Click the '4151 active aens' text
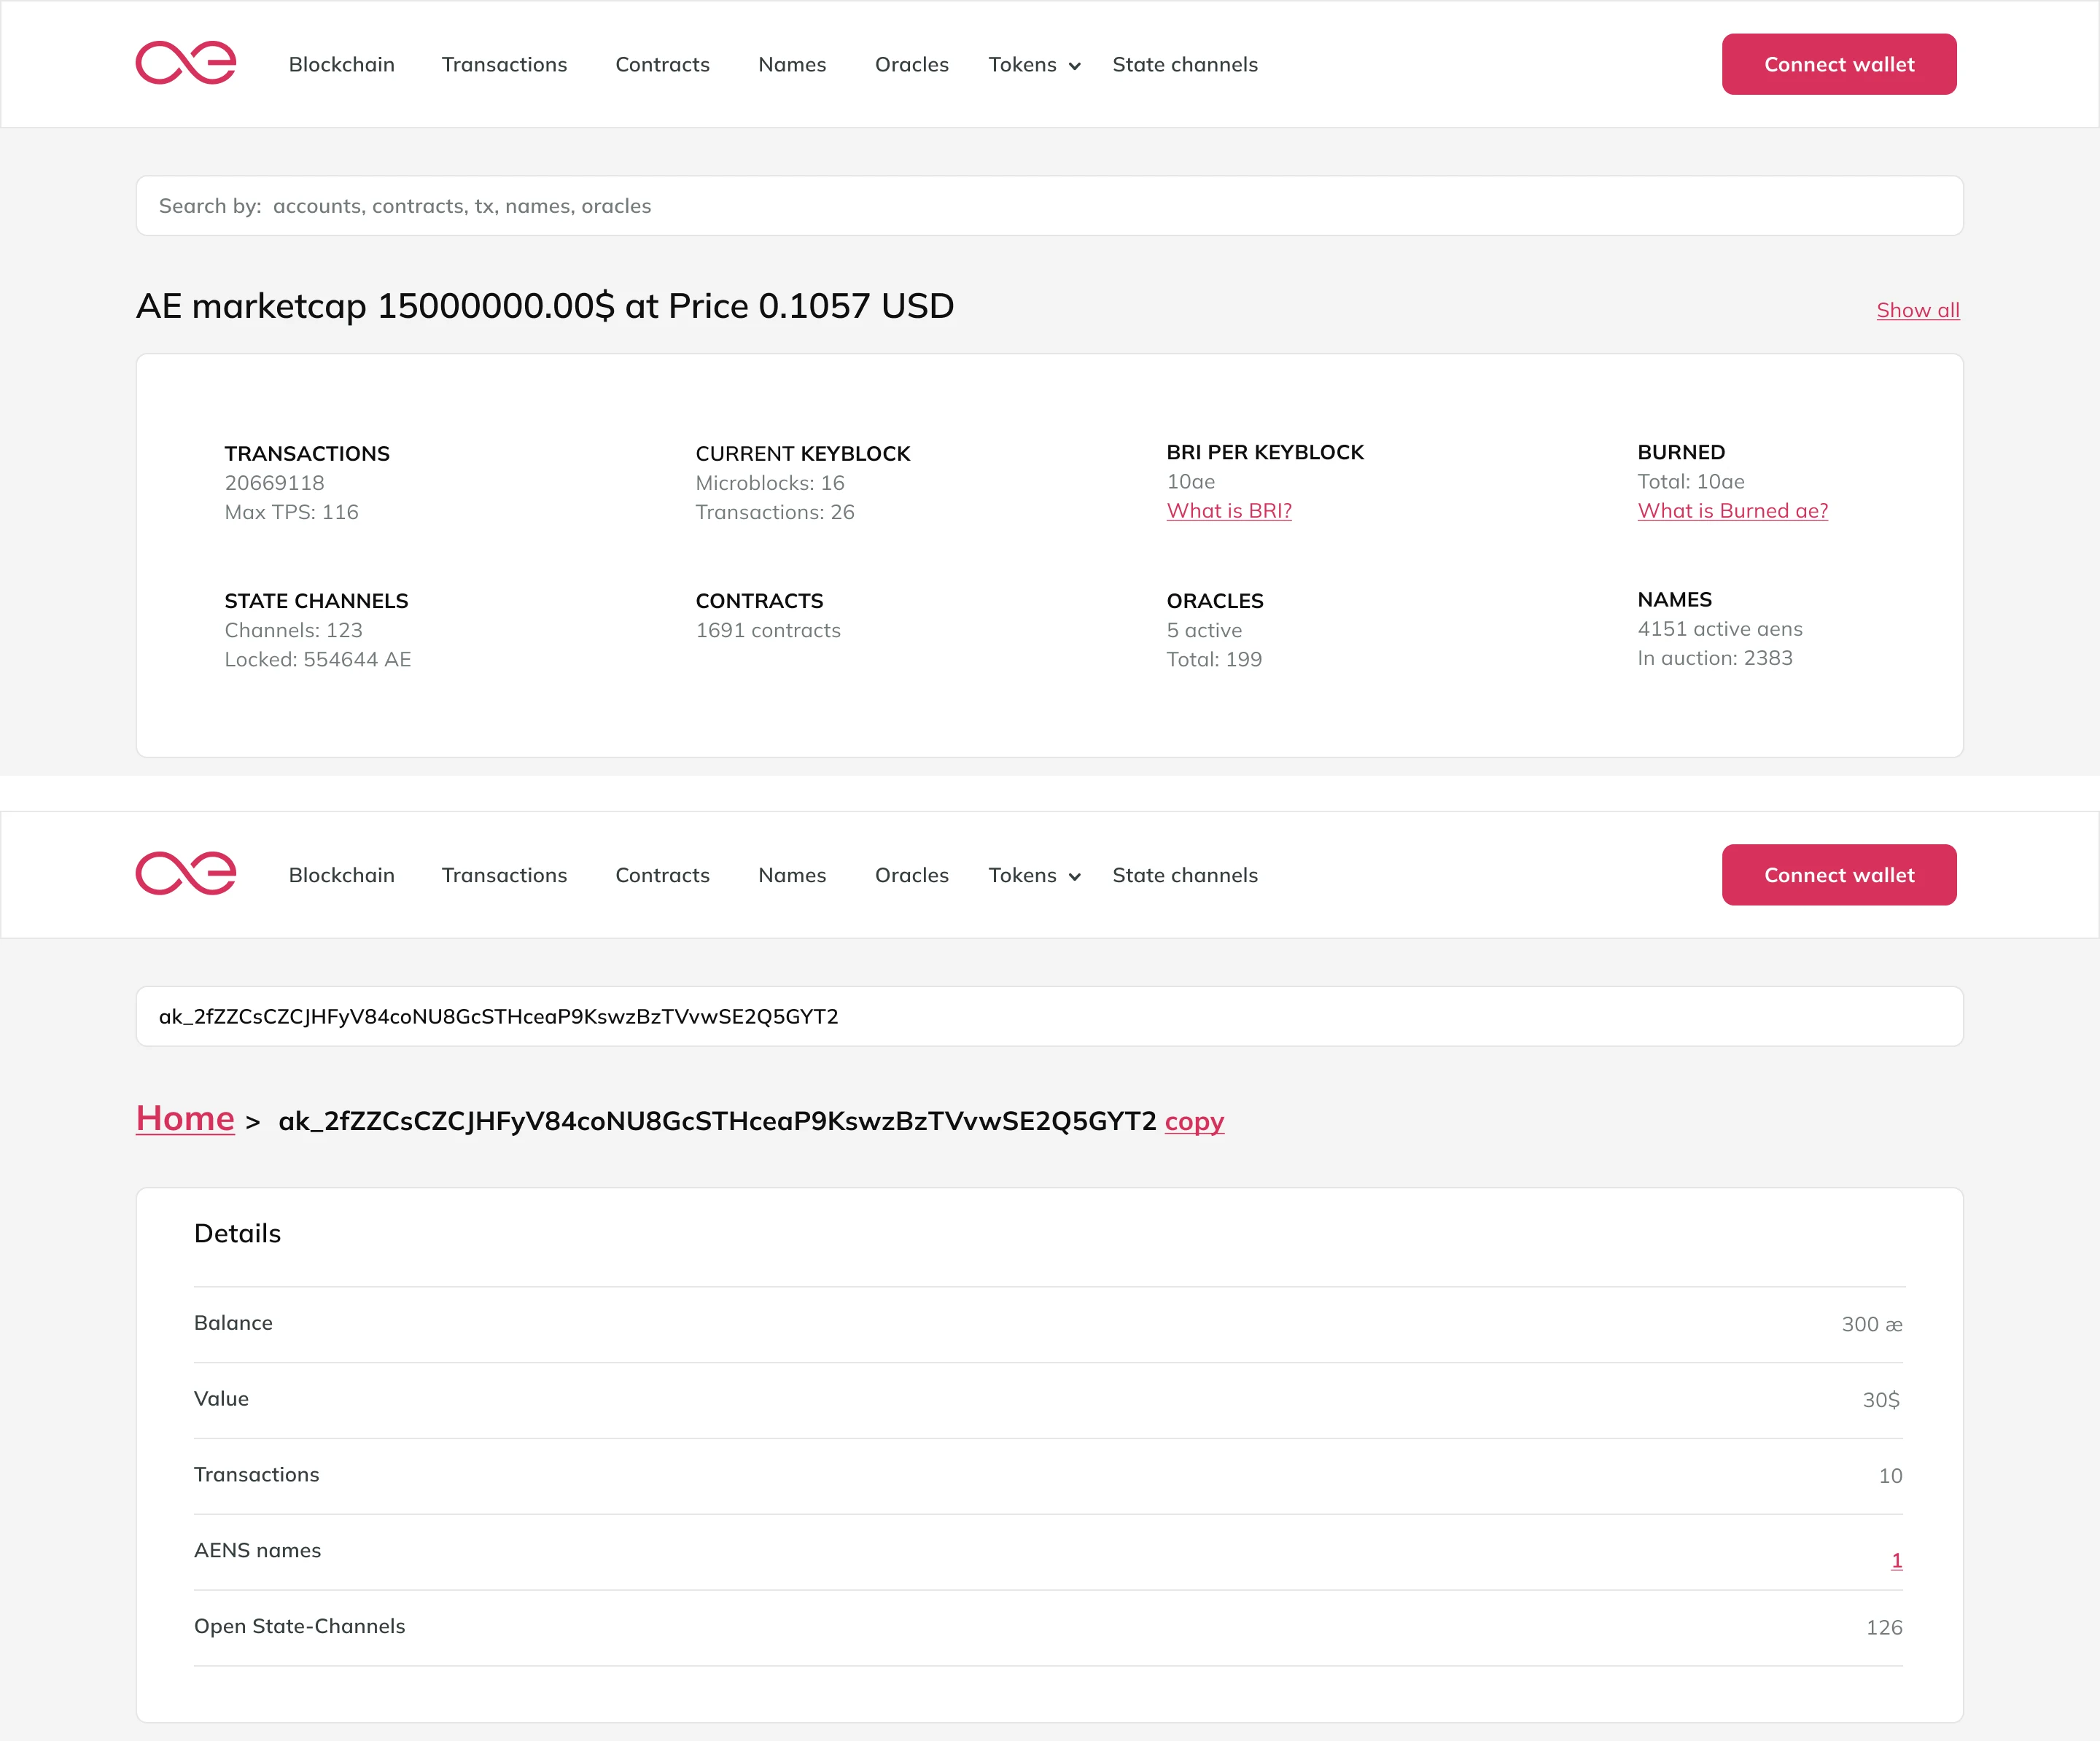Viewport: 2100px width, 1741px height. (1720, 629)
